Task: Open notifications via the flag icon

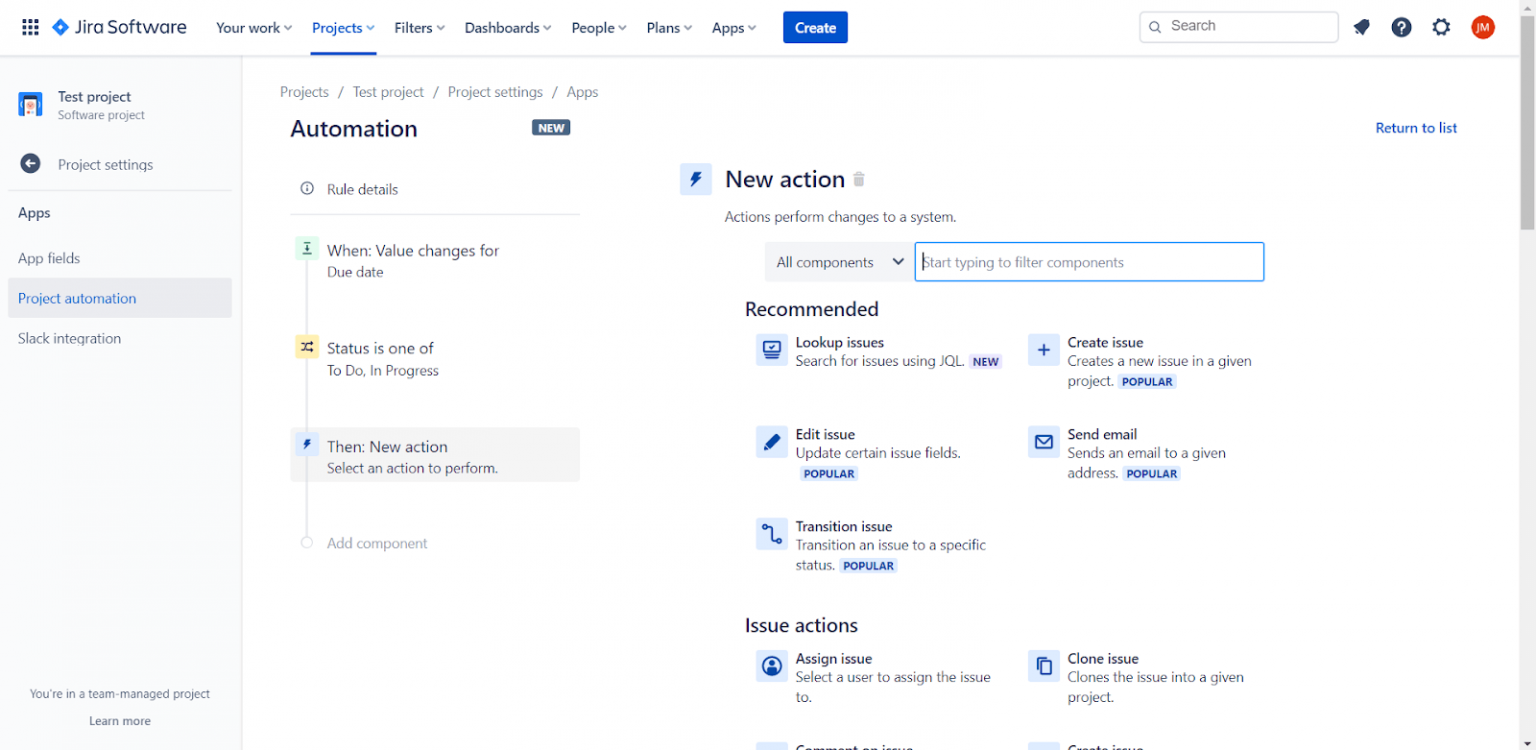Action: coord(1361,27)
